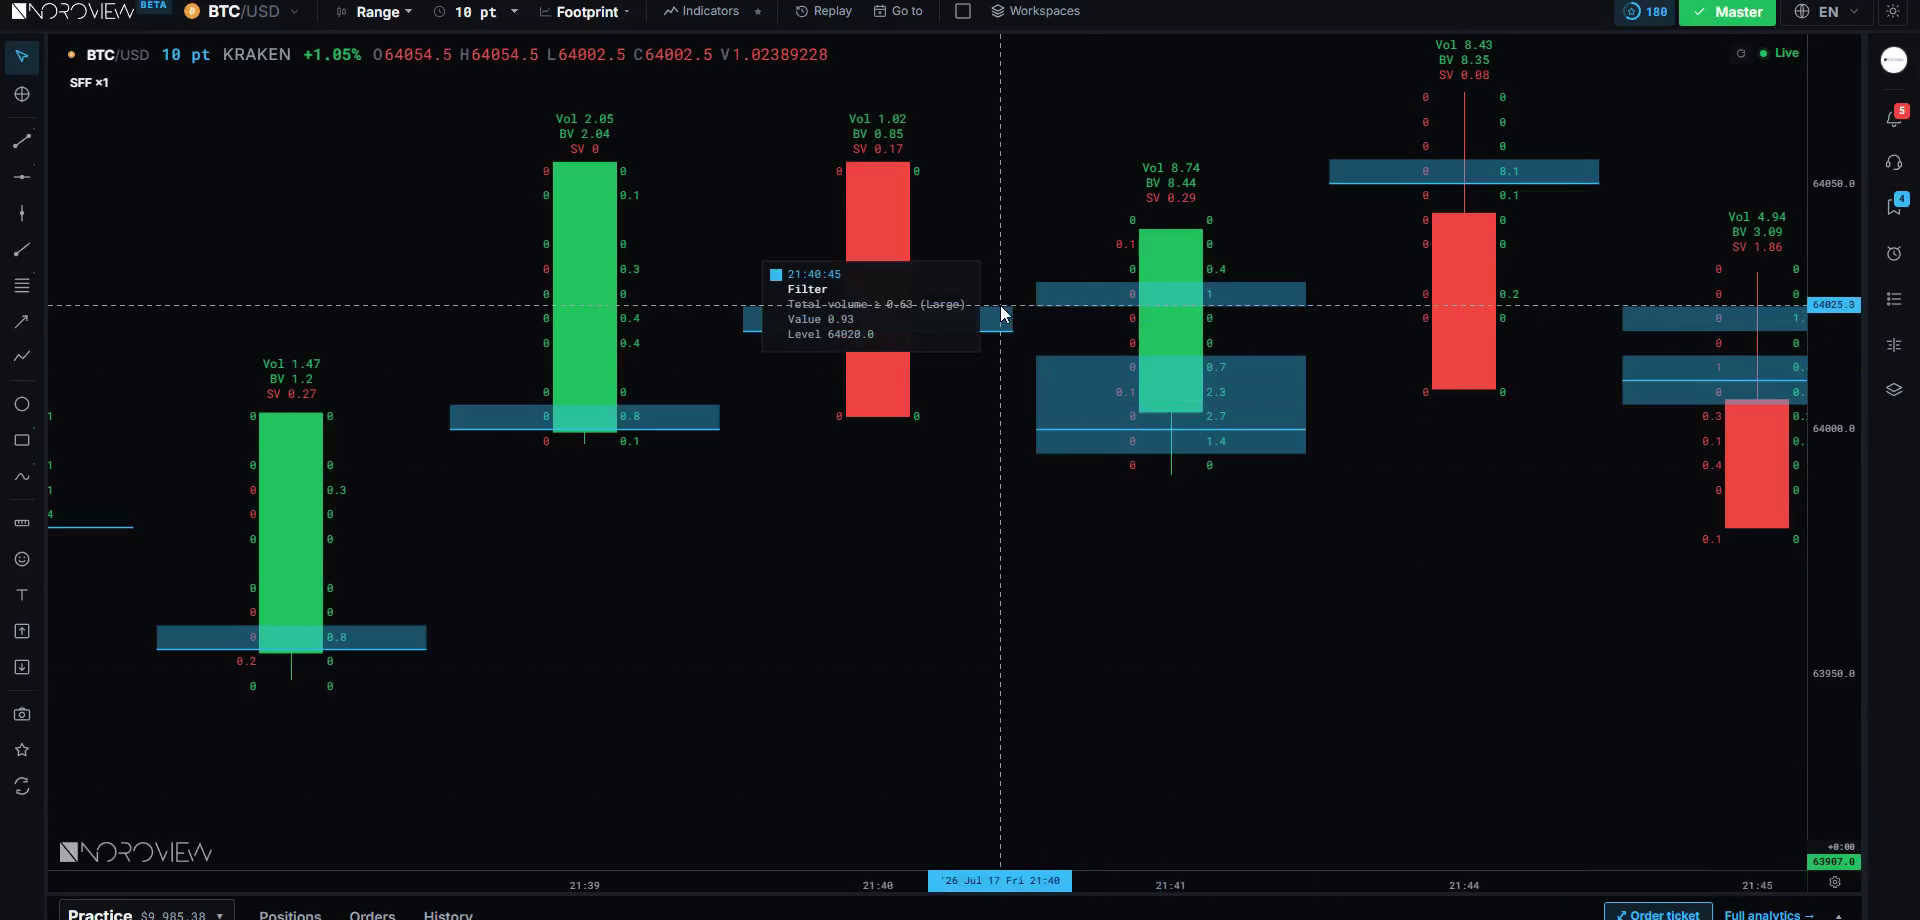Select the ray line drawing tool
The image size is (1920, 920).
[22, 249]
